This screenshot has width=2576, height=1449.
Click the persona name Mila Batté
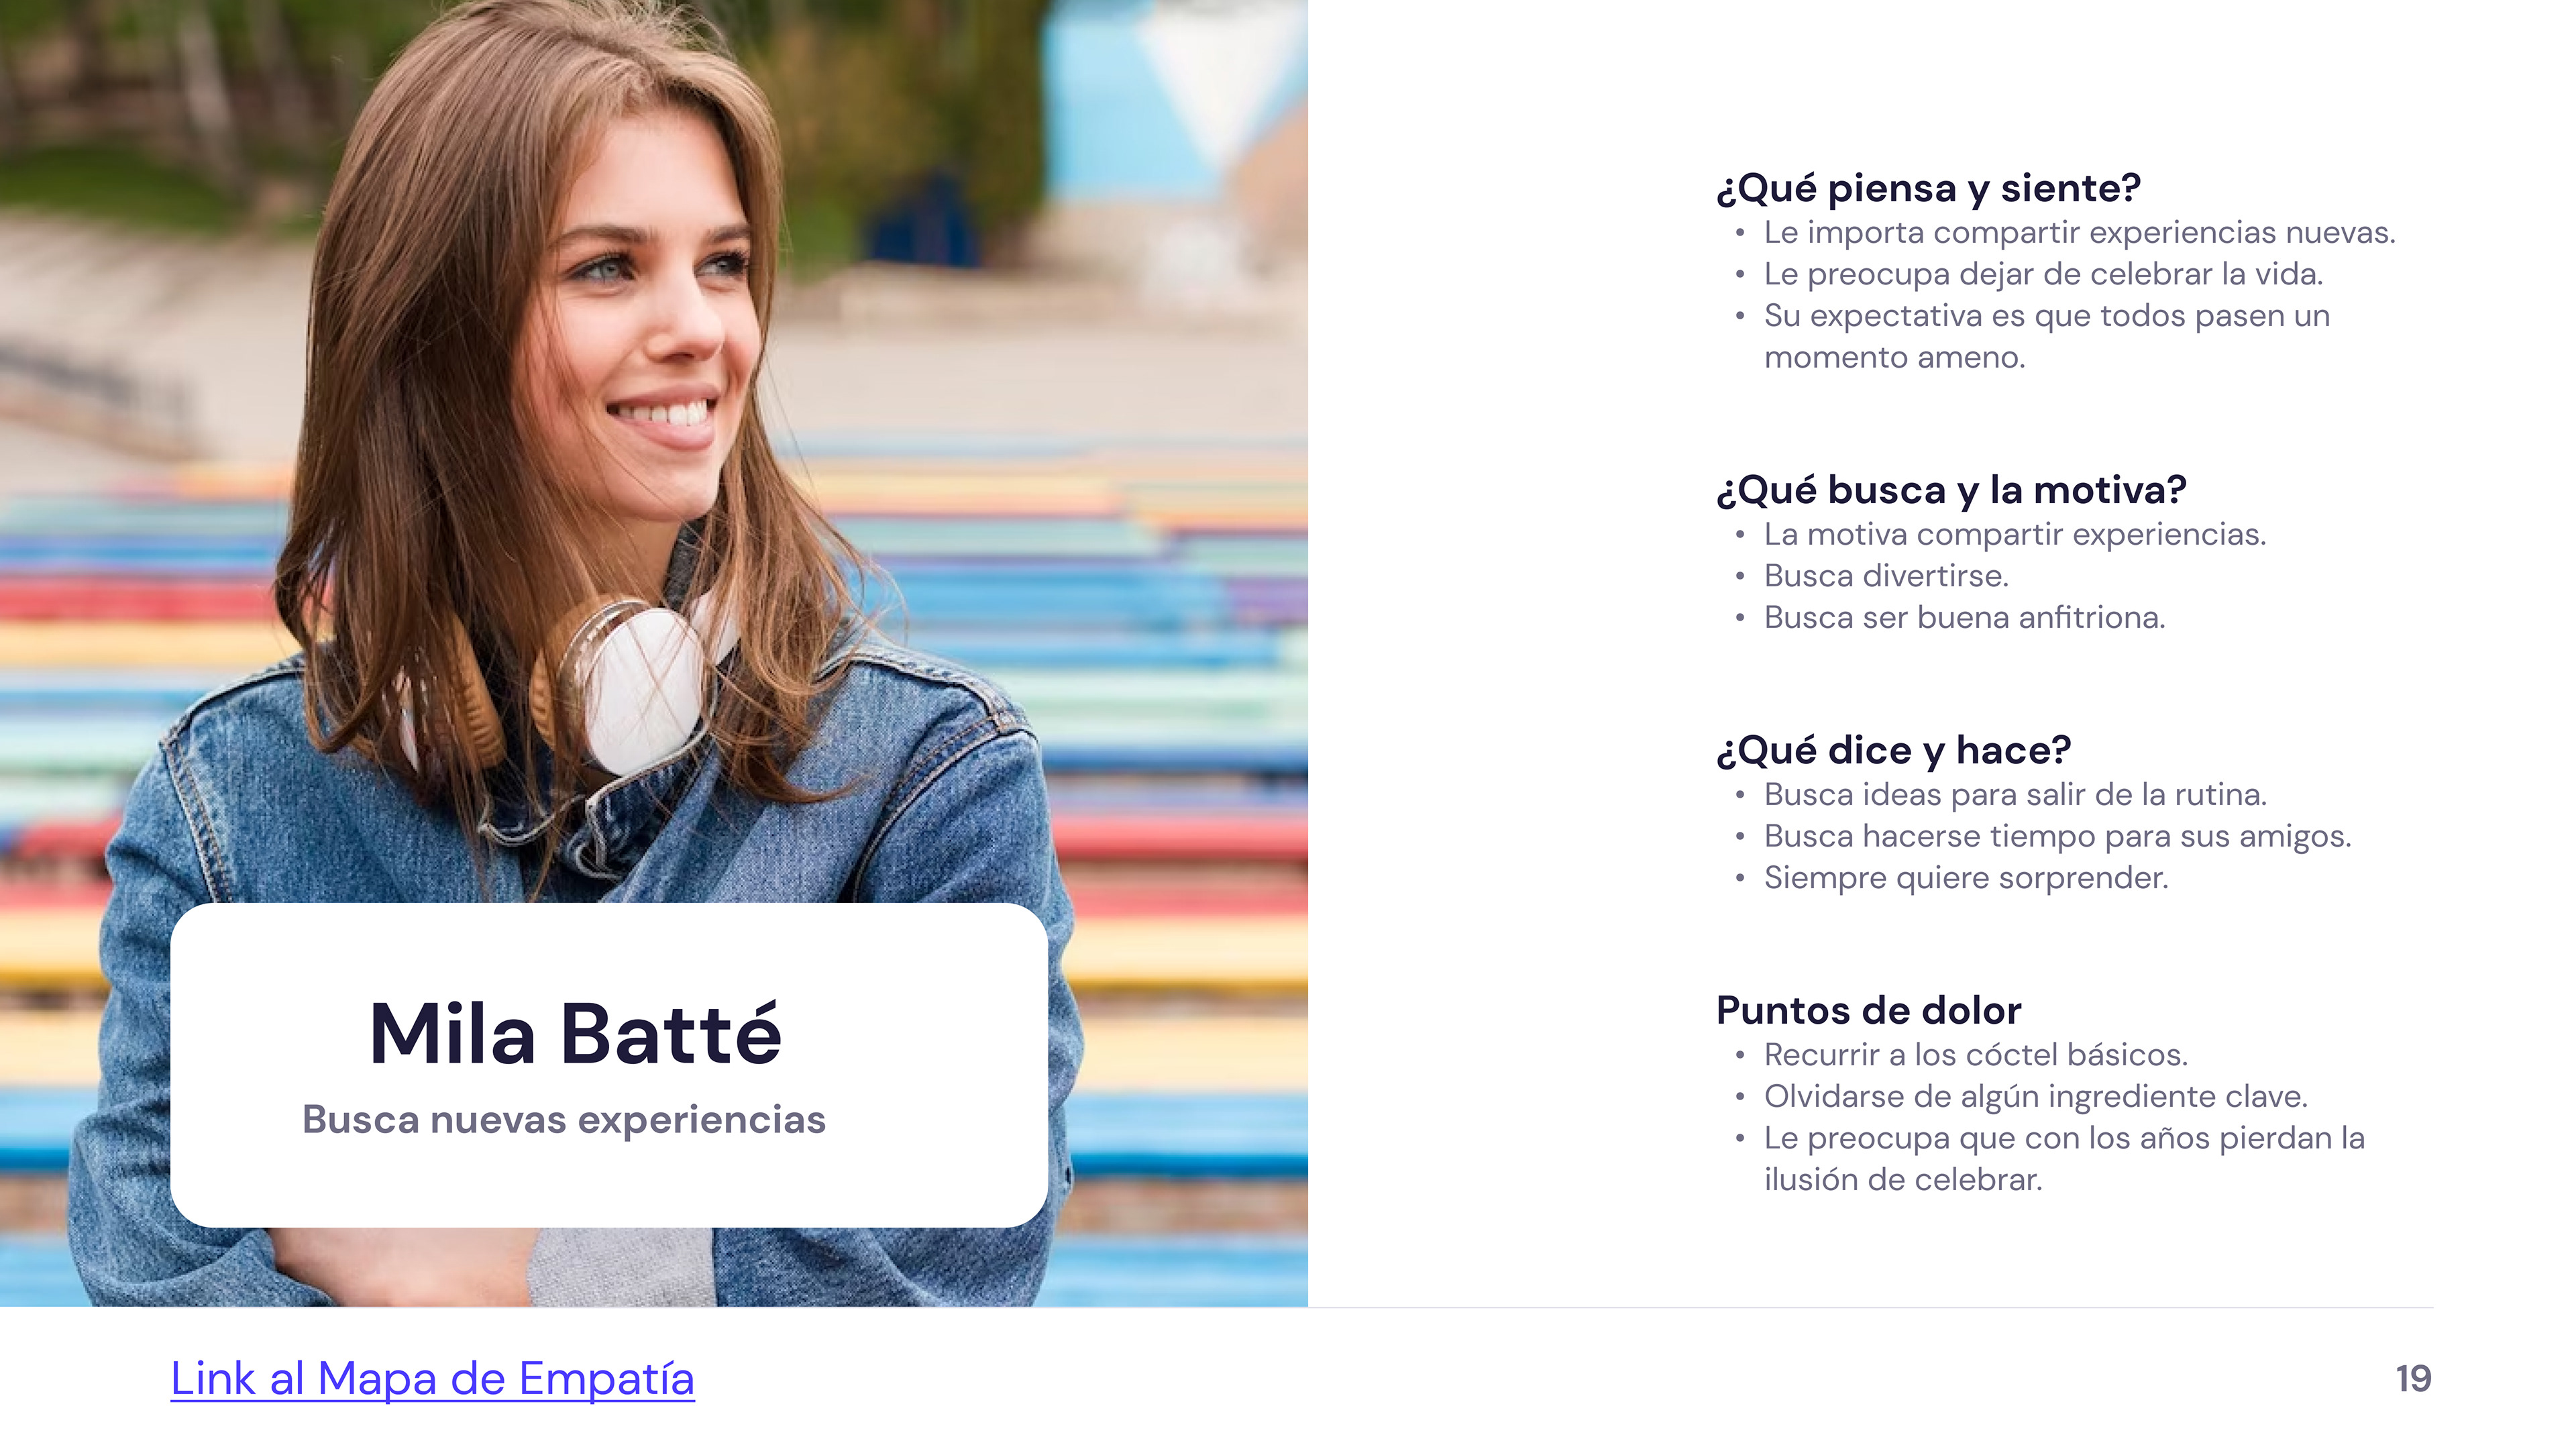[575, 1033]
